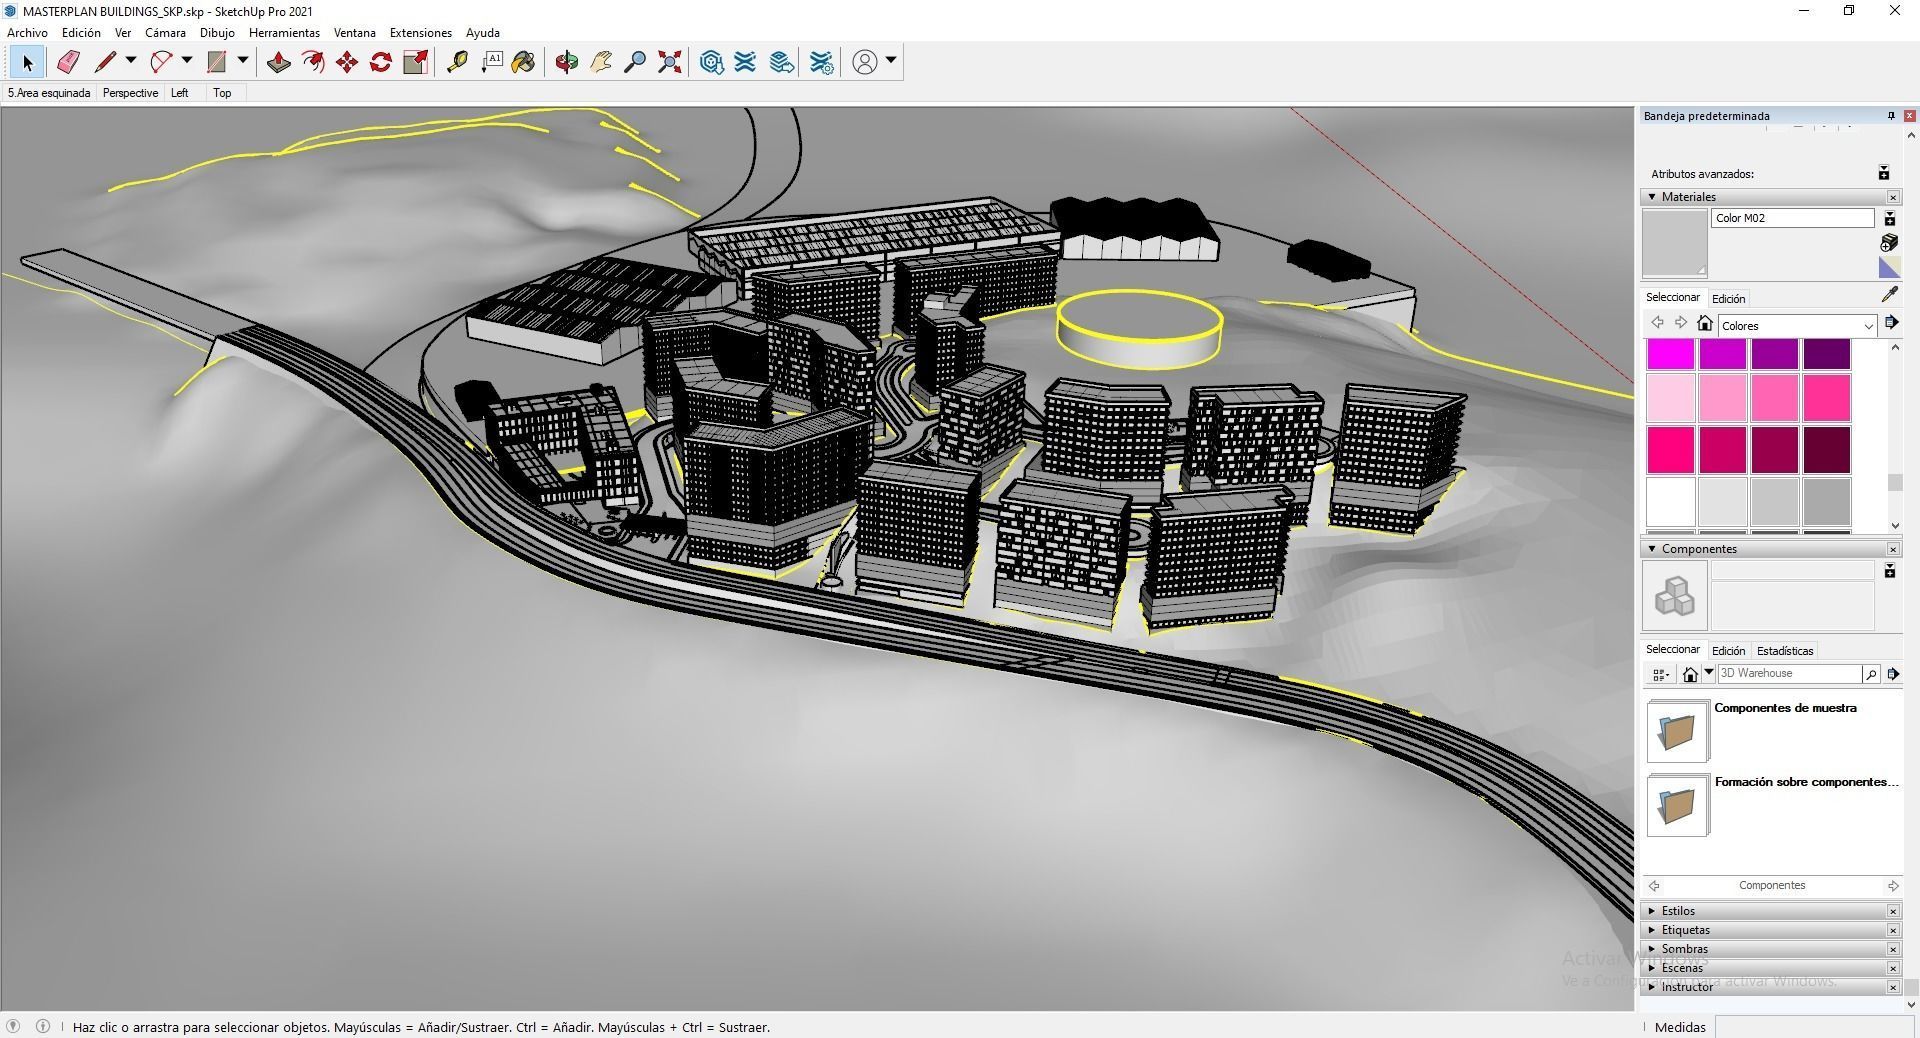Open the Line tool dropdown arrow
This screenshot has height=1038, width=1920.
(130, 61)
